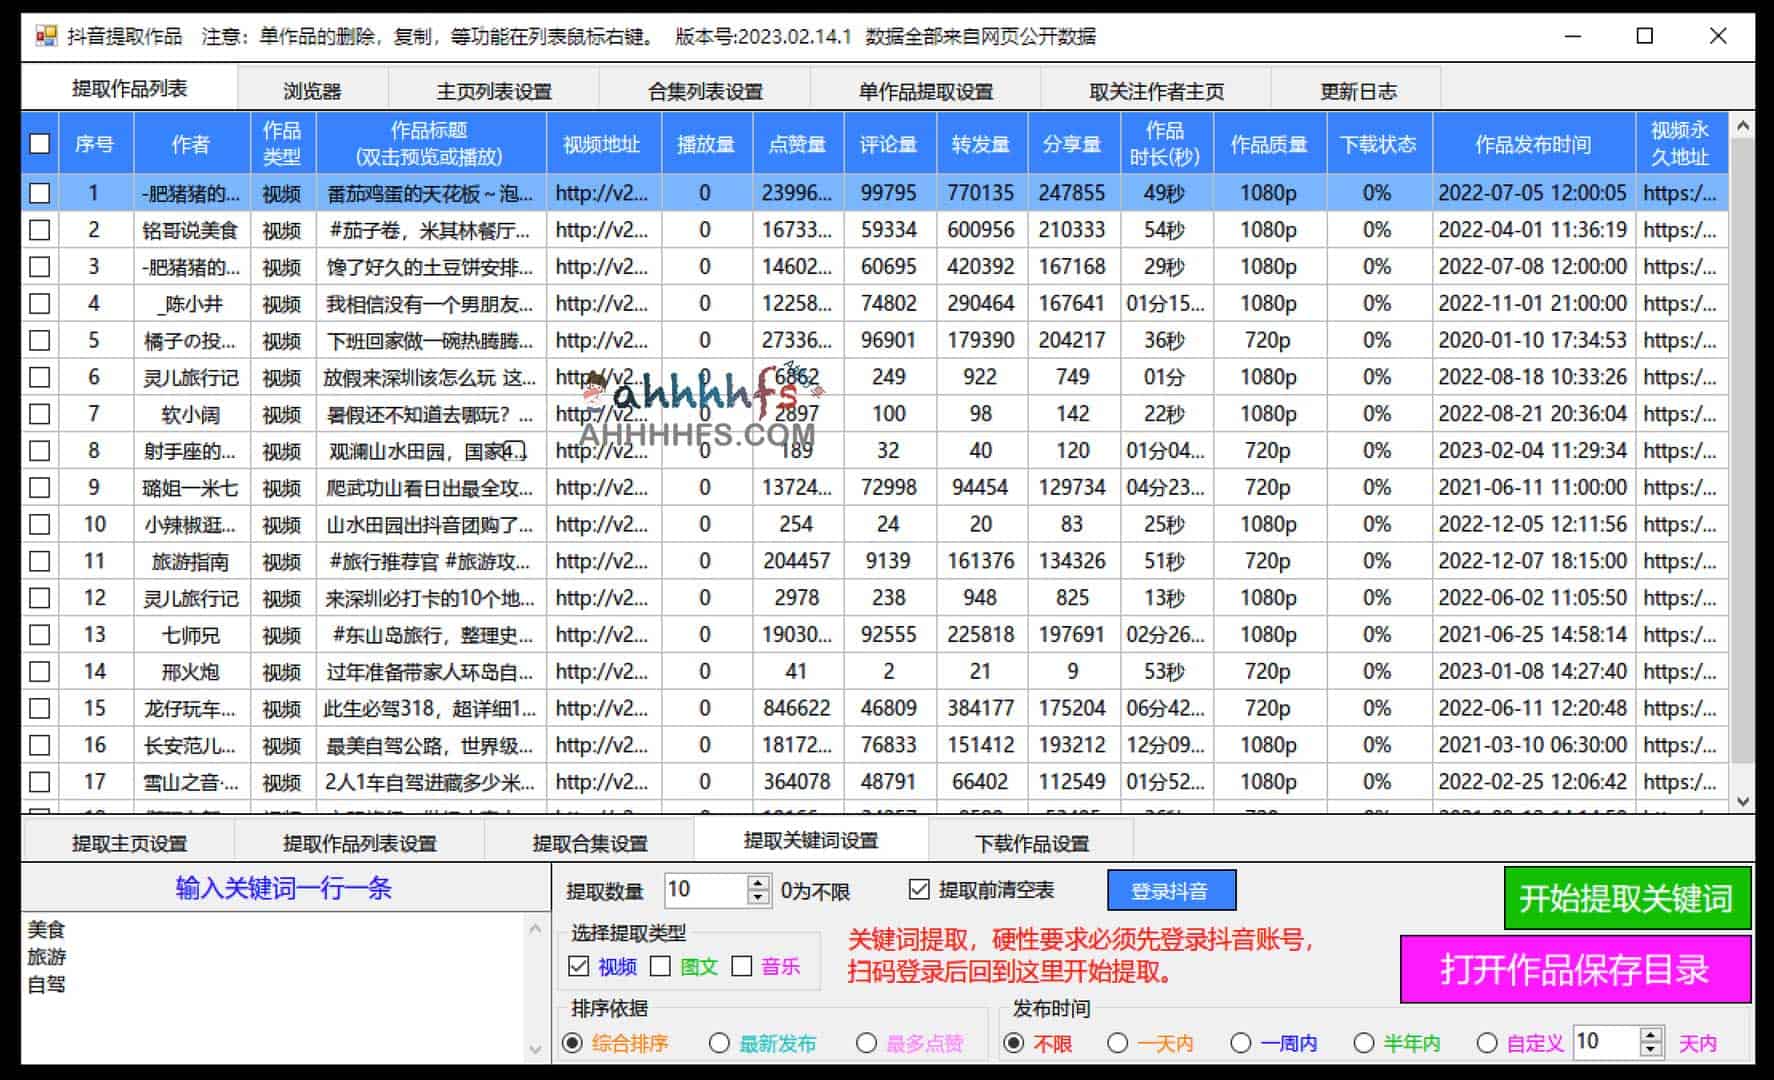The width and height of the screenshot is (1774, 1080).
Task: Open the 取关注作者主页 tab
Action: [x=1158, y=89]
